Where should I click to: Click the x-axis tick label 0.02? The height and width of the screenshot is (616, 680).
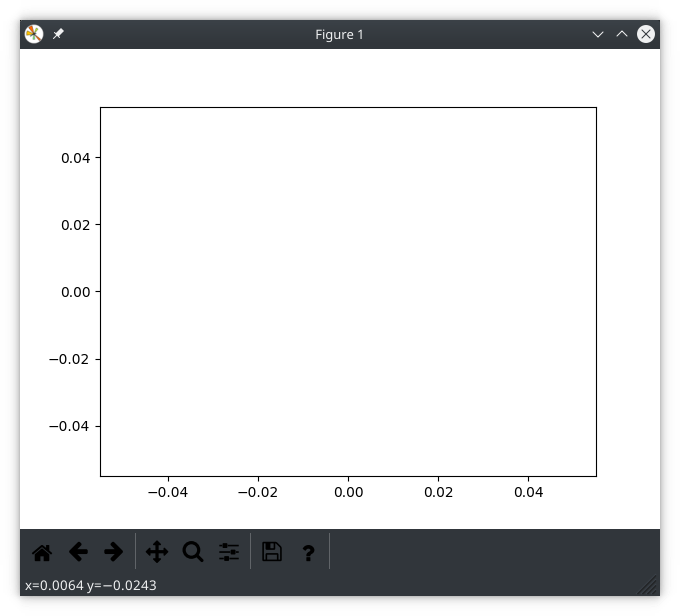click(438, 492)
